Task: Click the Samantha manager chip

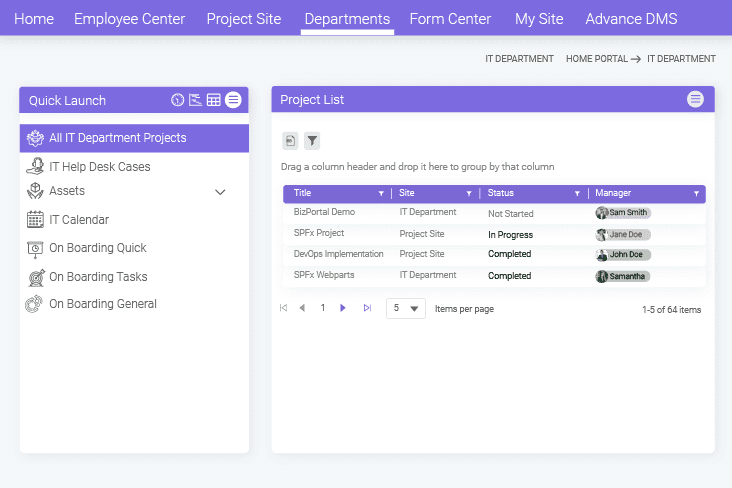Action: [623, 276]
